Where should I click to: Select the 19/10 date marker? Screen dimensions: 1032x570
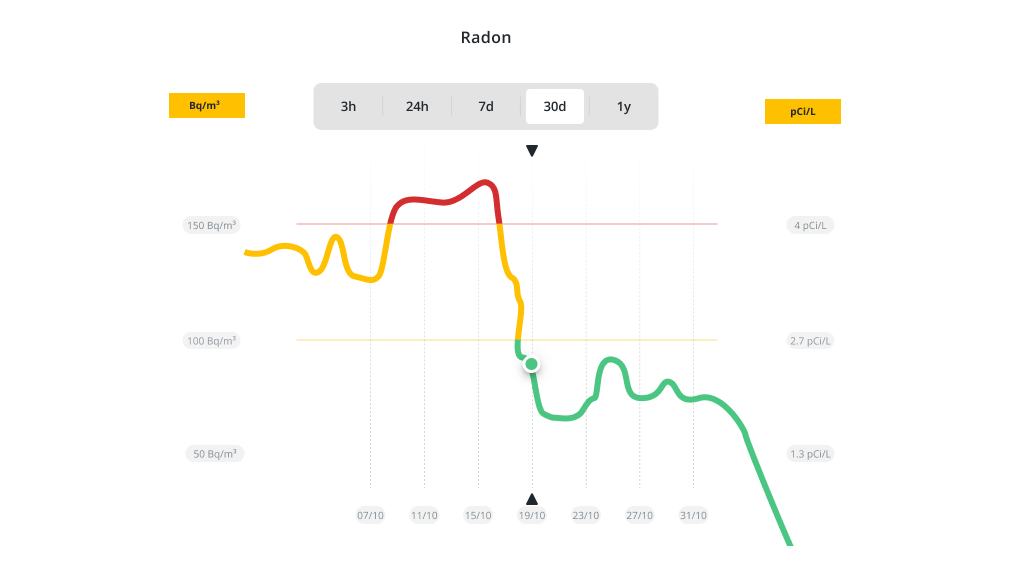coord(532,516)
